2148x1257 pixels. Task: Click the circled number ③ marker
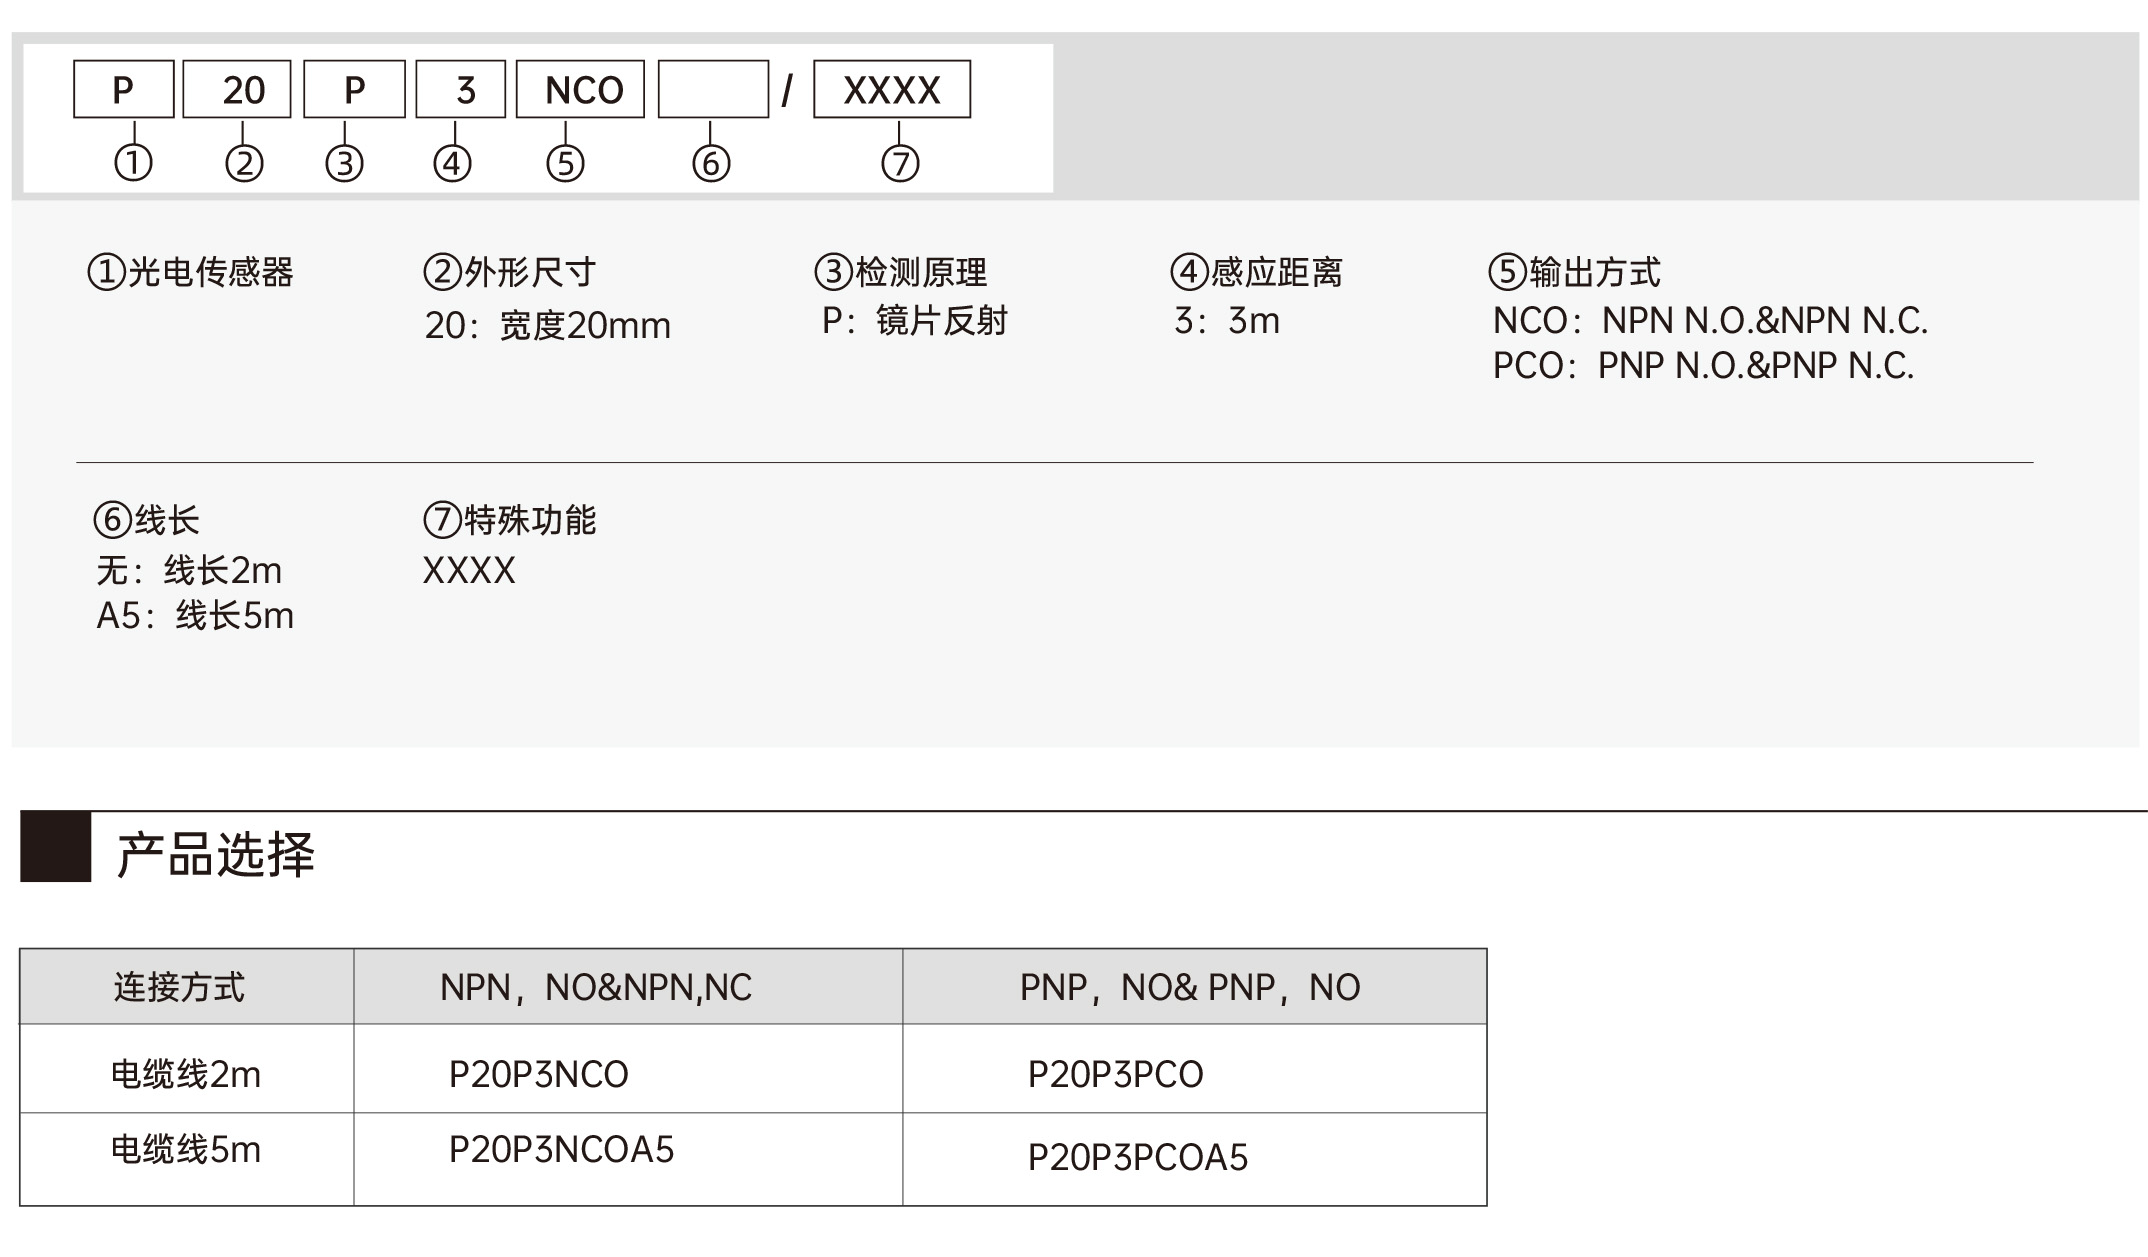[x=344, y=163]
